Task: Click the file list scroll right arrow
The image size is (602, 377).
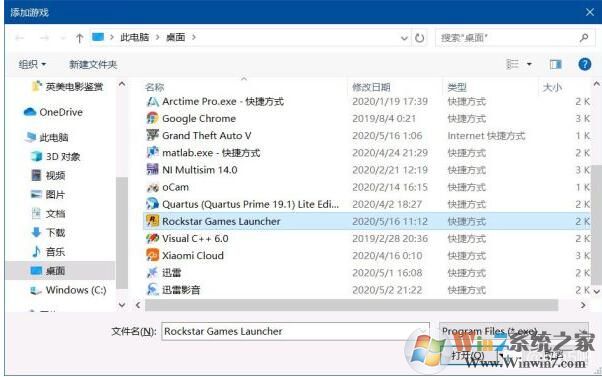Action: [583, 305]
